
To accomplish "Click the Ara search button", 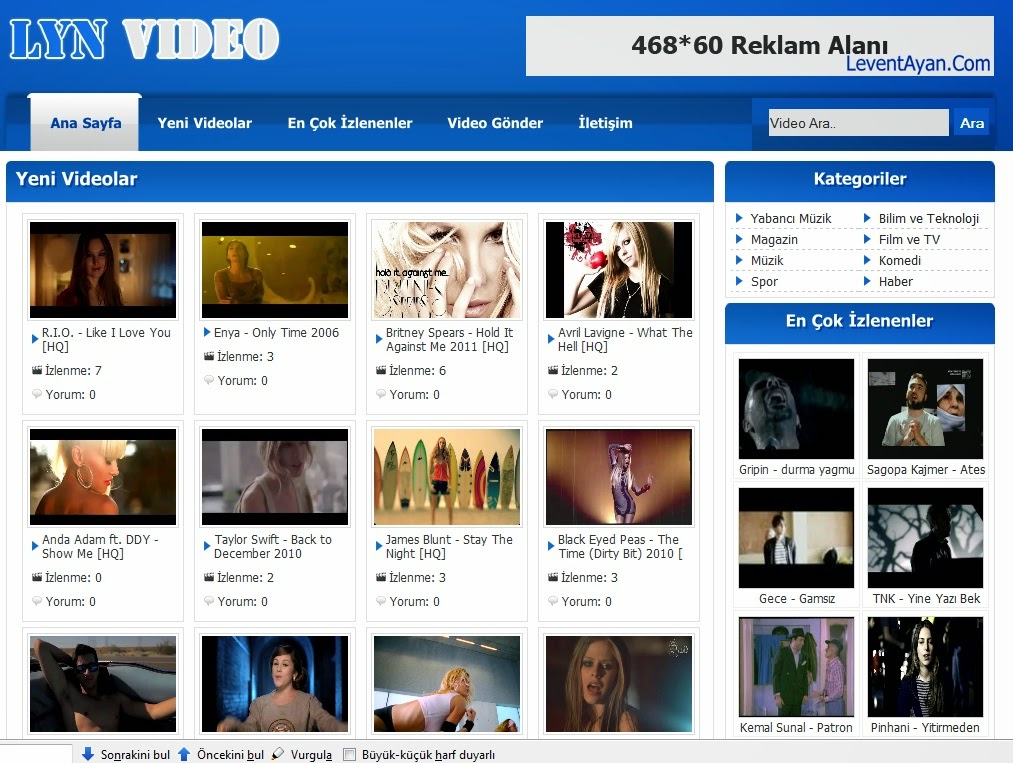I will 971,122.
